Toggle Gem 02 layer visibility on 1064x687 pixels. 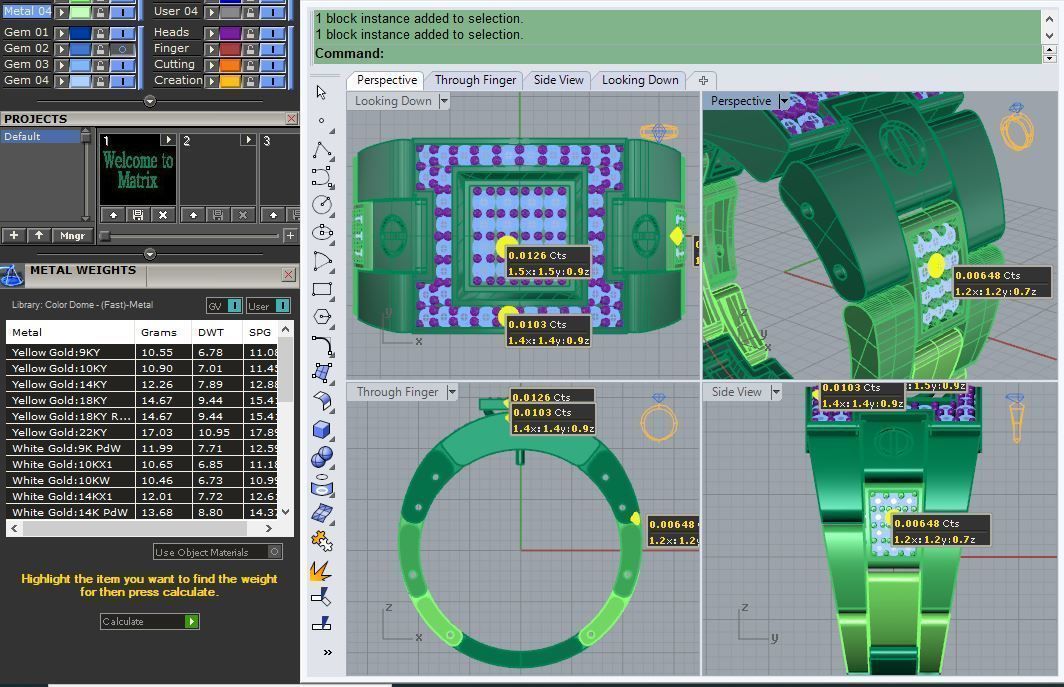coord(122,49)
